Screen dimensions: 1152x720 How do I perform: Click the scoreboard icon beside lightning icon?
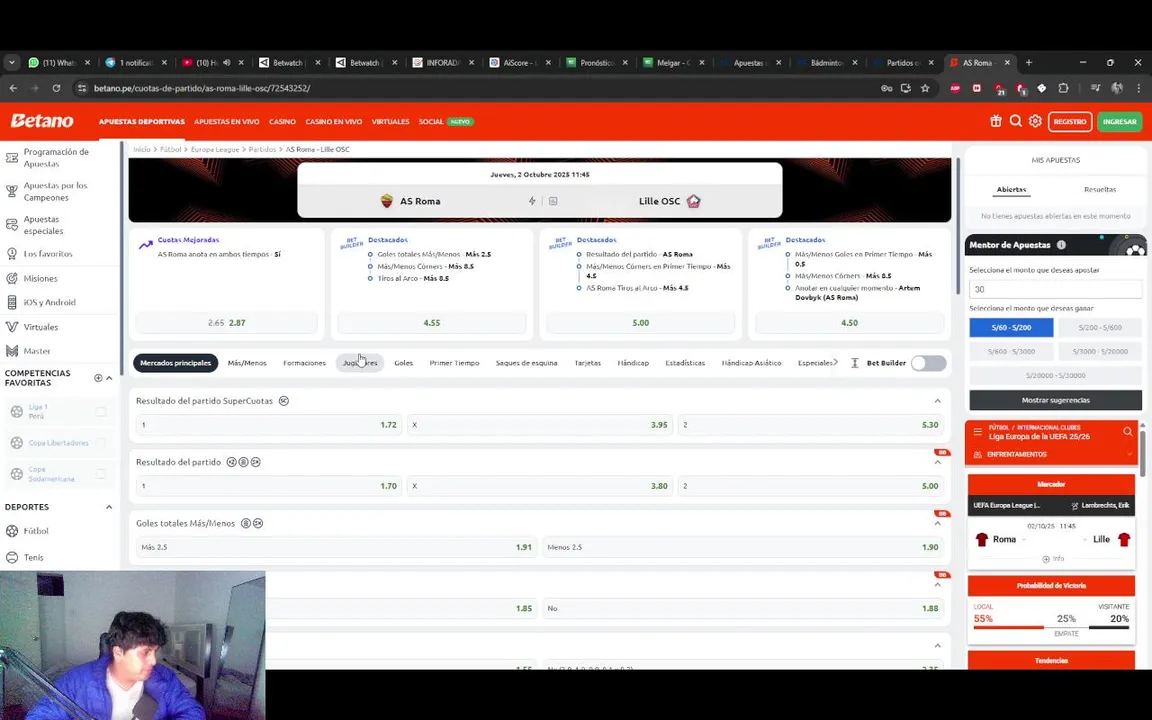552,201
